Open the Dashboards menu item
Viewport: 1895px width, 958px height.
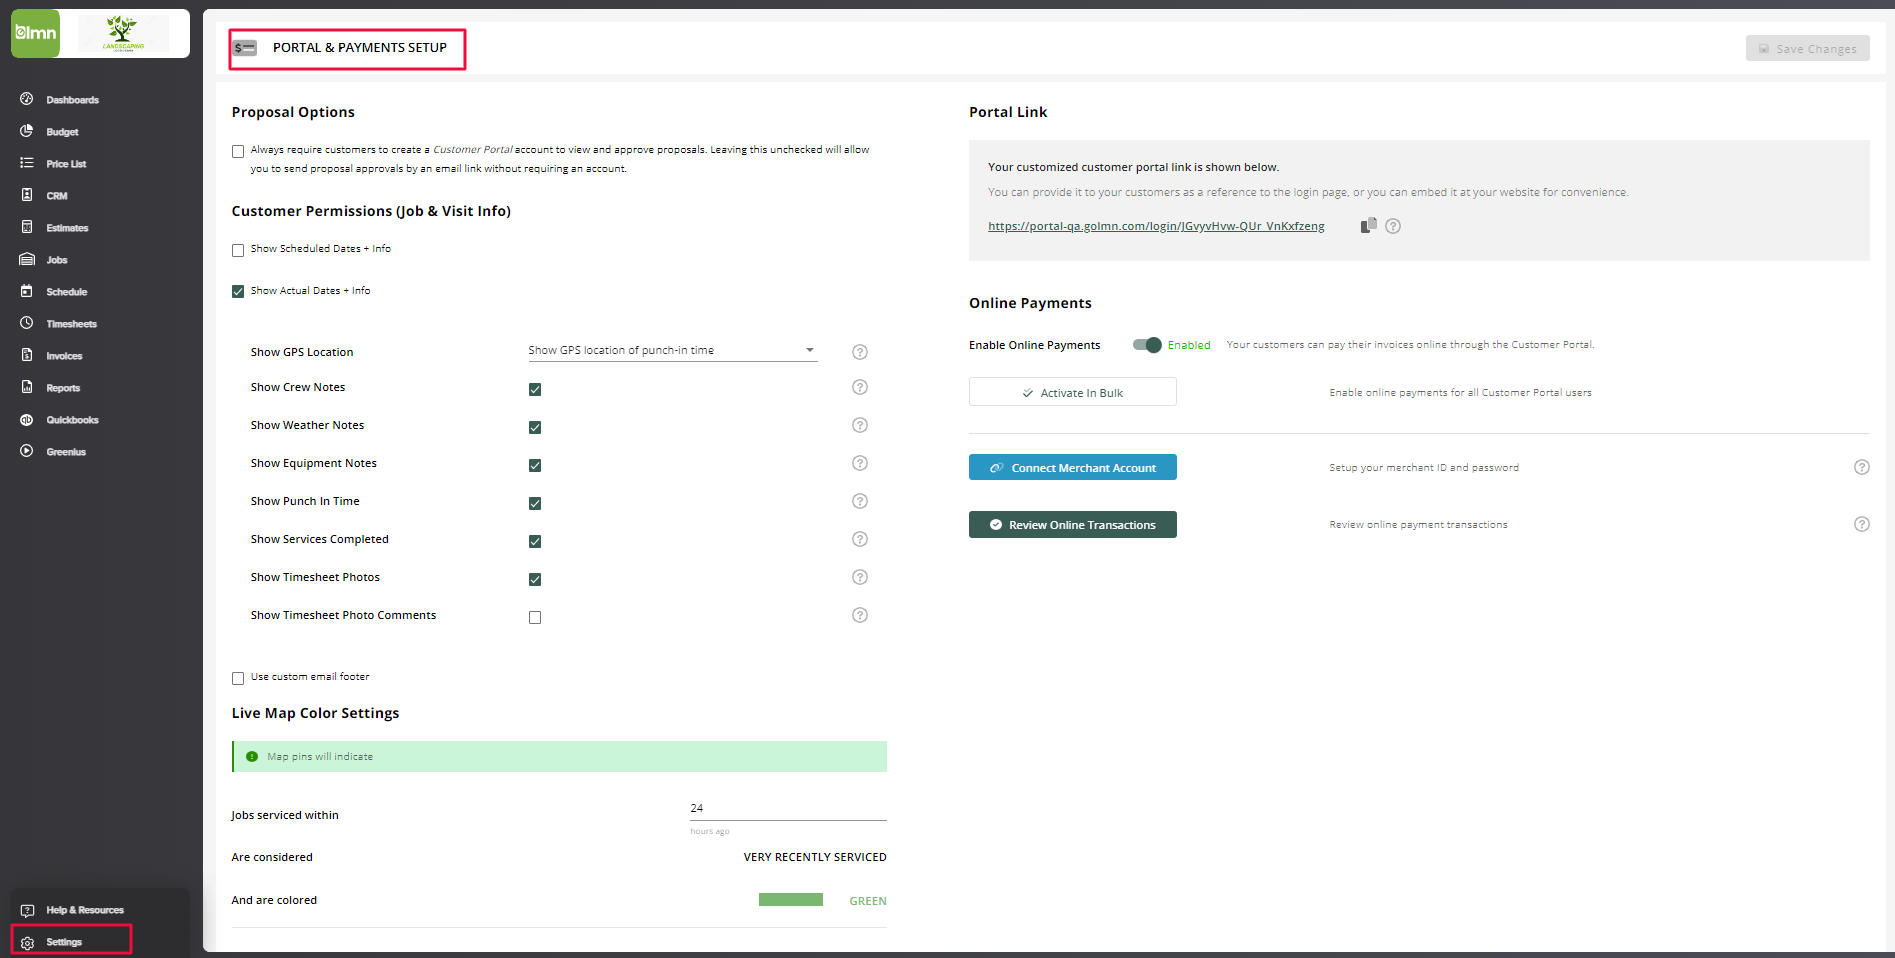[x=72, y=100]
